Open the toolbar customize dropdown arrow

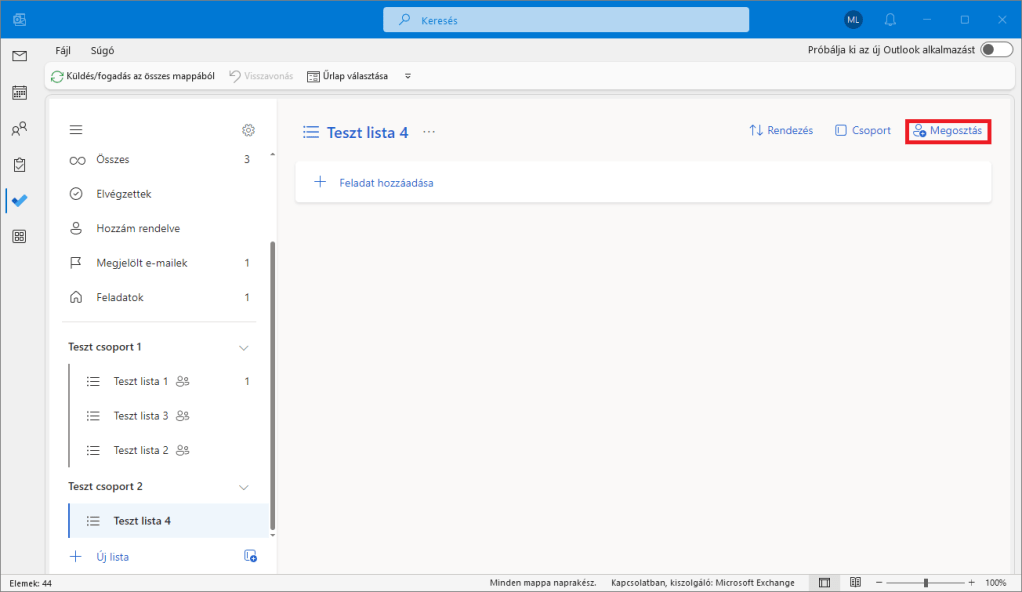point(407,76)
